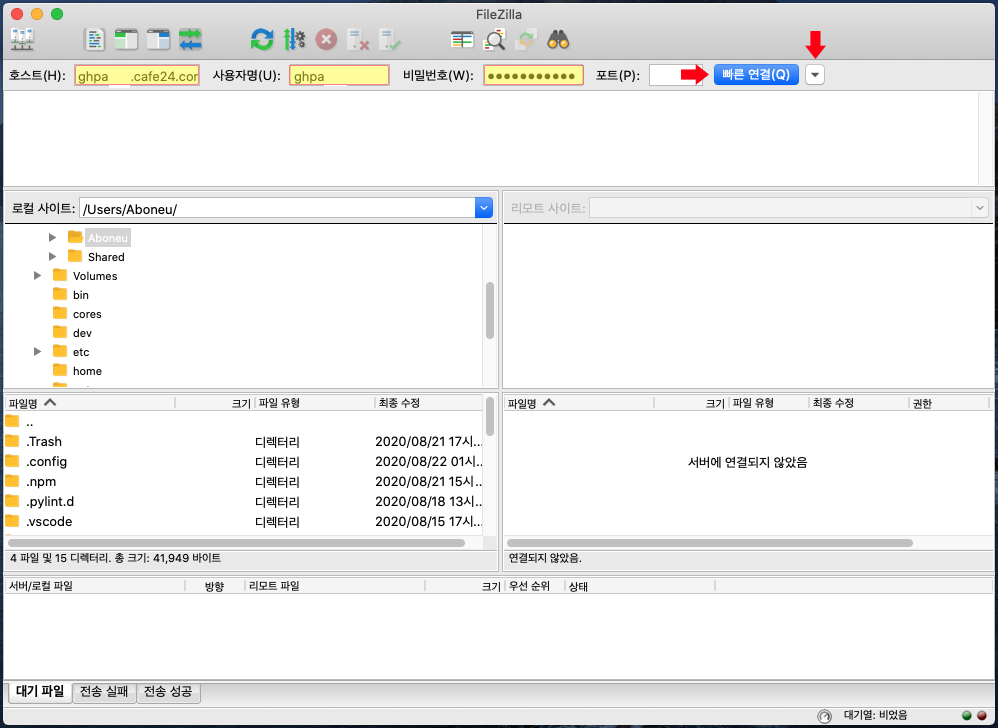
Task: Toggle local directory tree display icon
Action: click(x=126, y=40)
